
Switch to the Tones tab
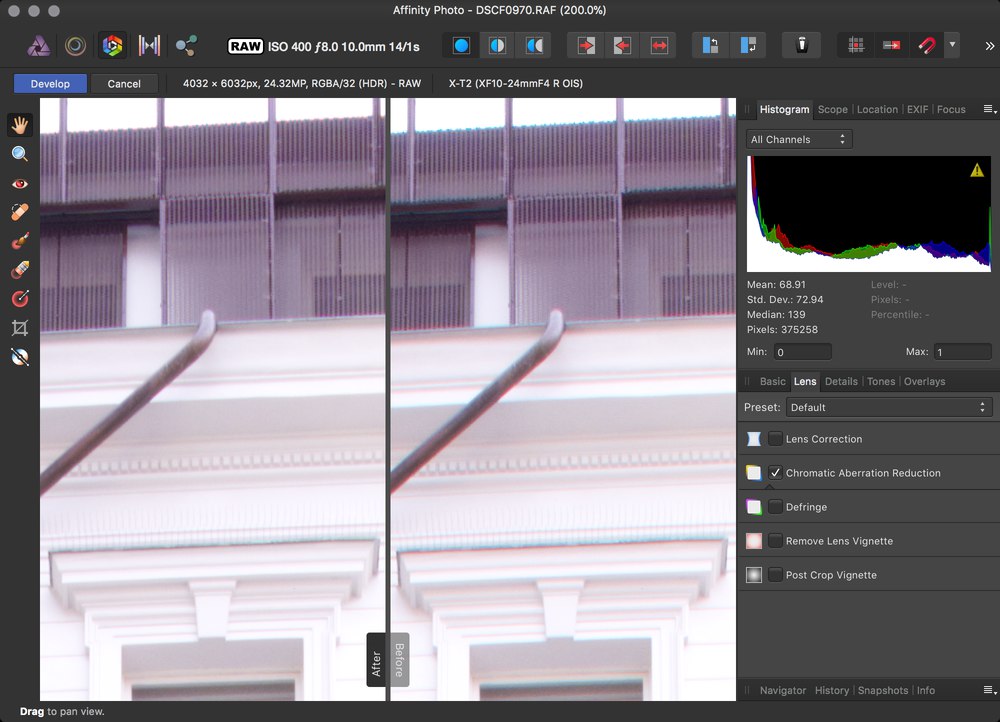[881, 381]
